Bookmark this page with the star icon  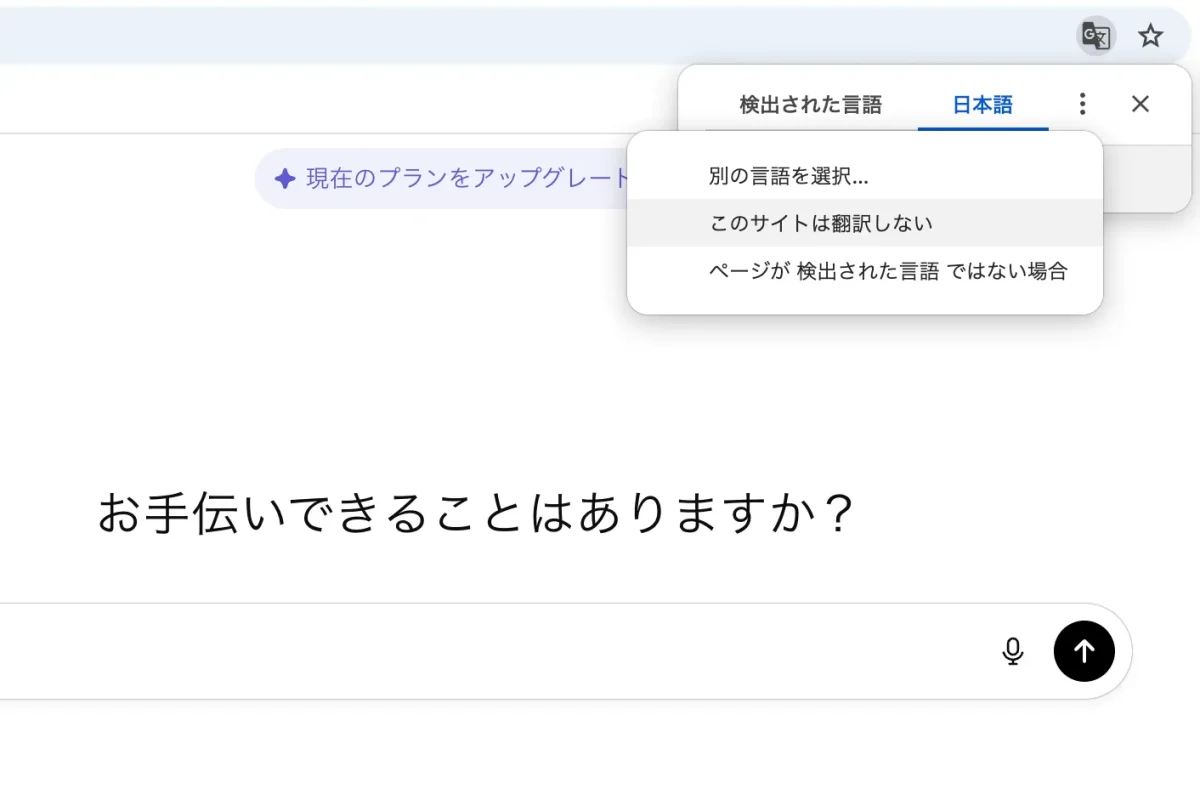coord(1151,37)
